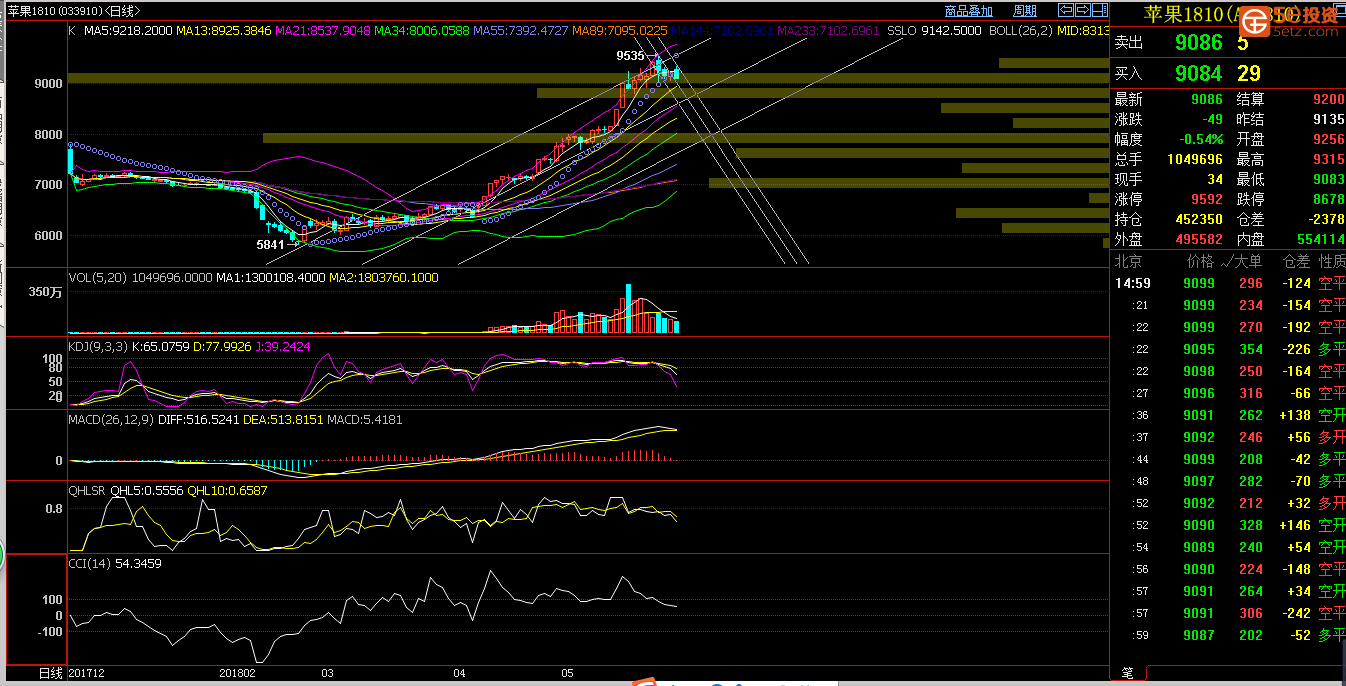Click the 持仓 value 452350
This screenshot has width=1346, height=686.
coord(1198,219)
